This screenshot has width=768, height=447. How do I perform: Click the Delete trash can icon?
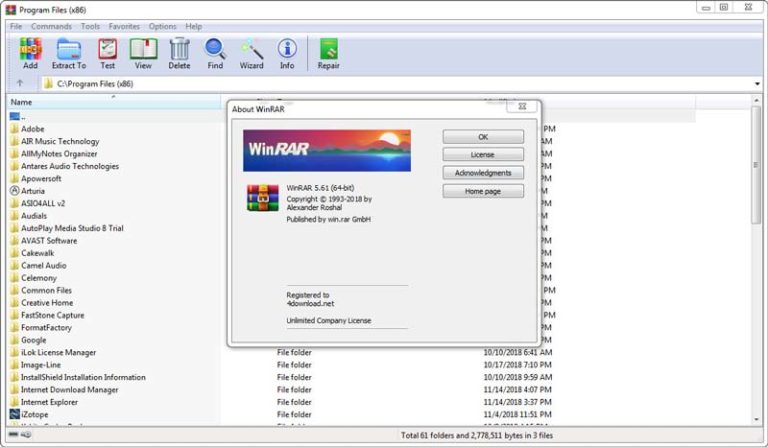[x=179, y=48]
